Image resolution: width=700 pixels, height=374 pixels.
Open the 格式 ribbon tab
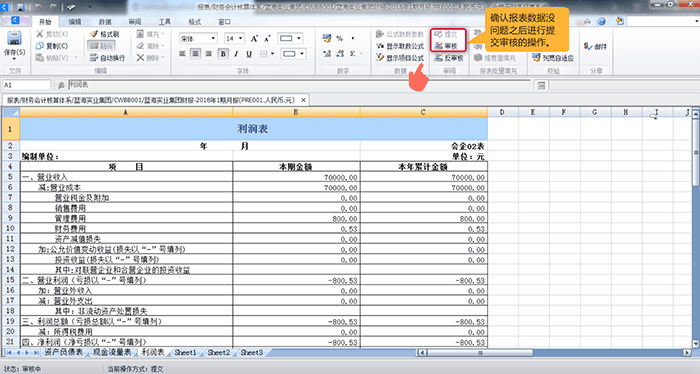pos(195,21)
